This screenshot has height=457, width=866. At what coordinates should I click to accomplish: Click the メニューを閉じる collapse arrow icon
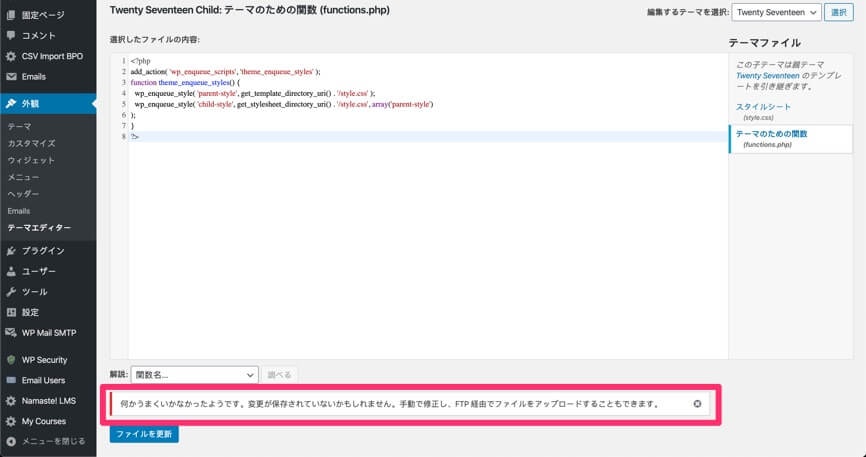[11, 442]
